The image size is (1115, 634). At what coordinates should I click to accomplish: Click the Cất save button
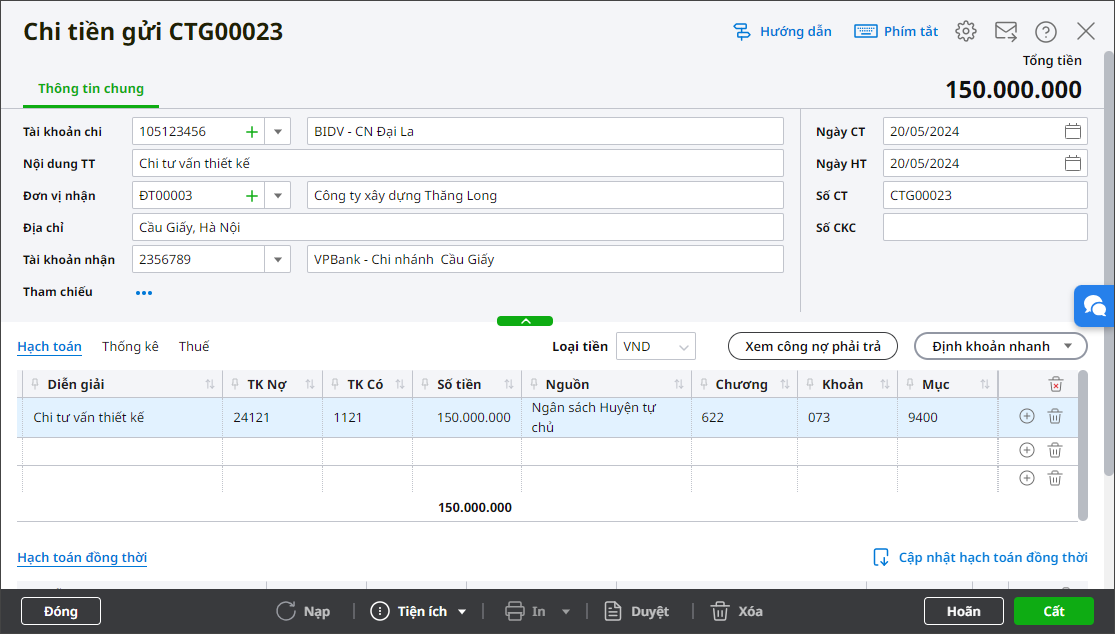1053,611
